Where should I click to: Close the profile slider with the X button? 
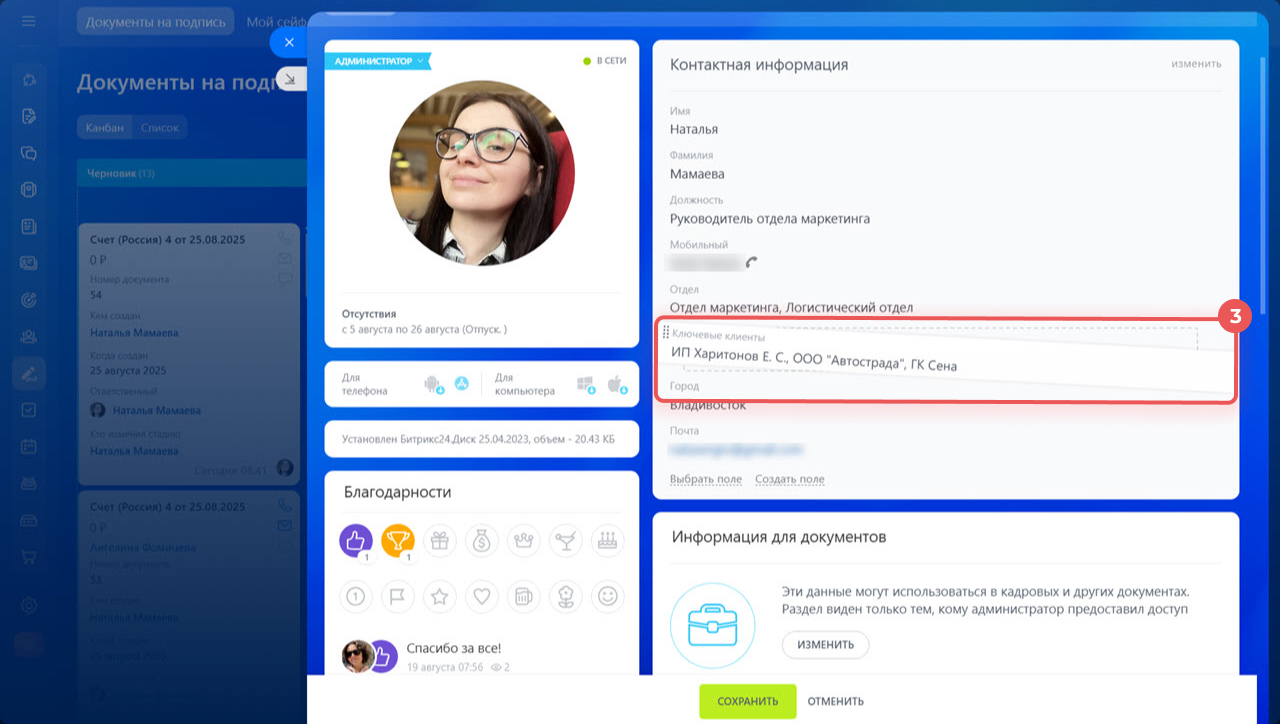[x=289, y=42]
